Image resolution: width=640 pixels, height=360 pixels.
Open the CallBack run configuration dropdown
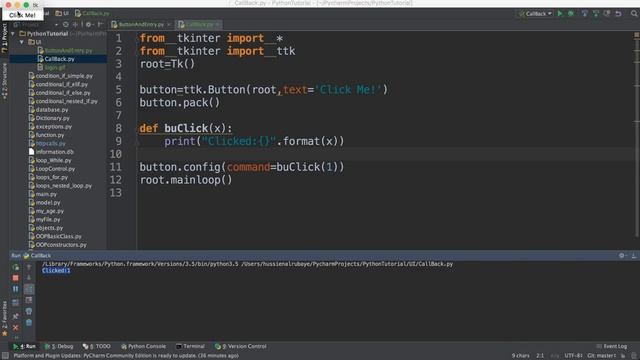point(535,13)
